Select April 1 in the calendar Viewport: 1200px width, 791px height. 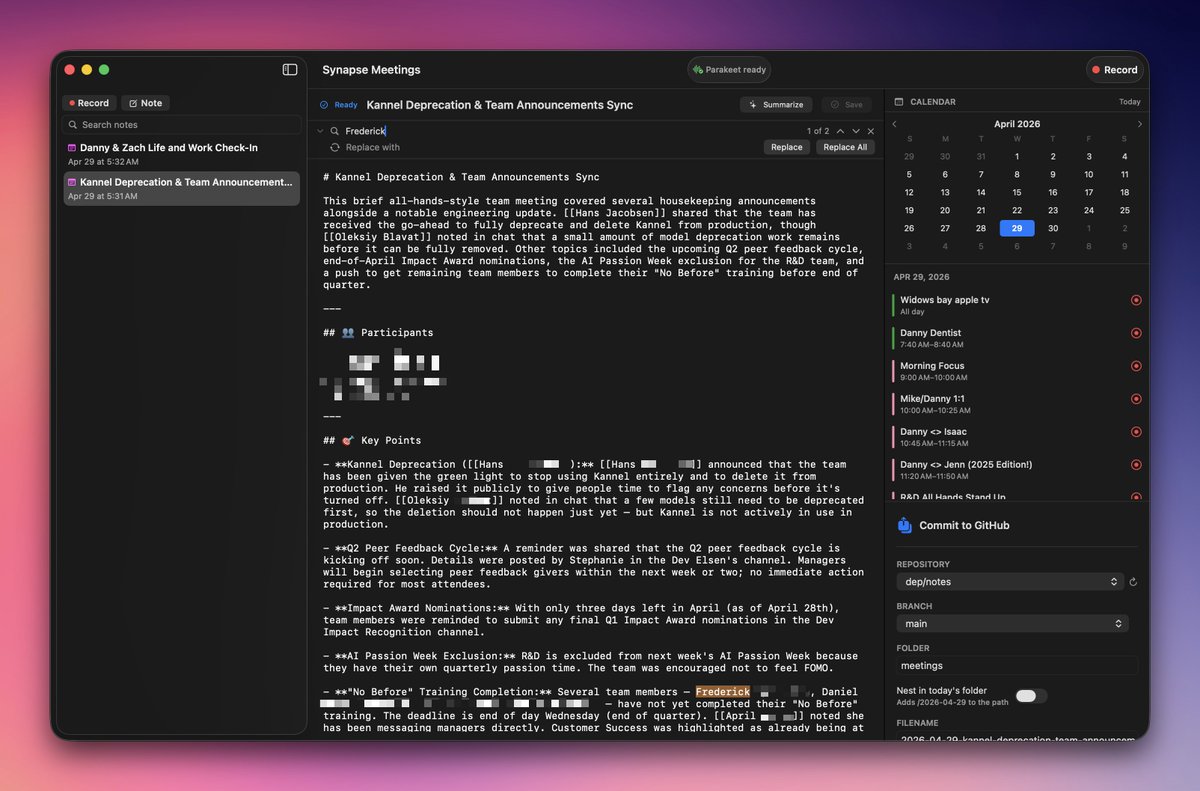tap(1017, 156)
